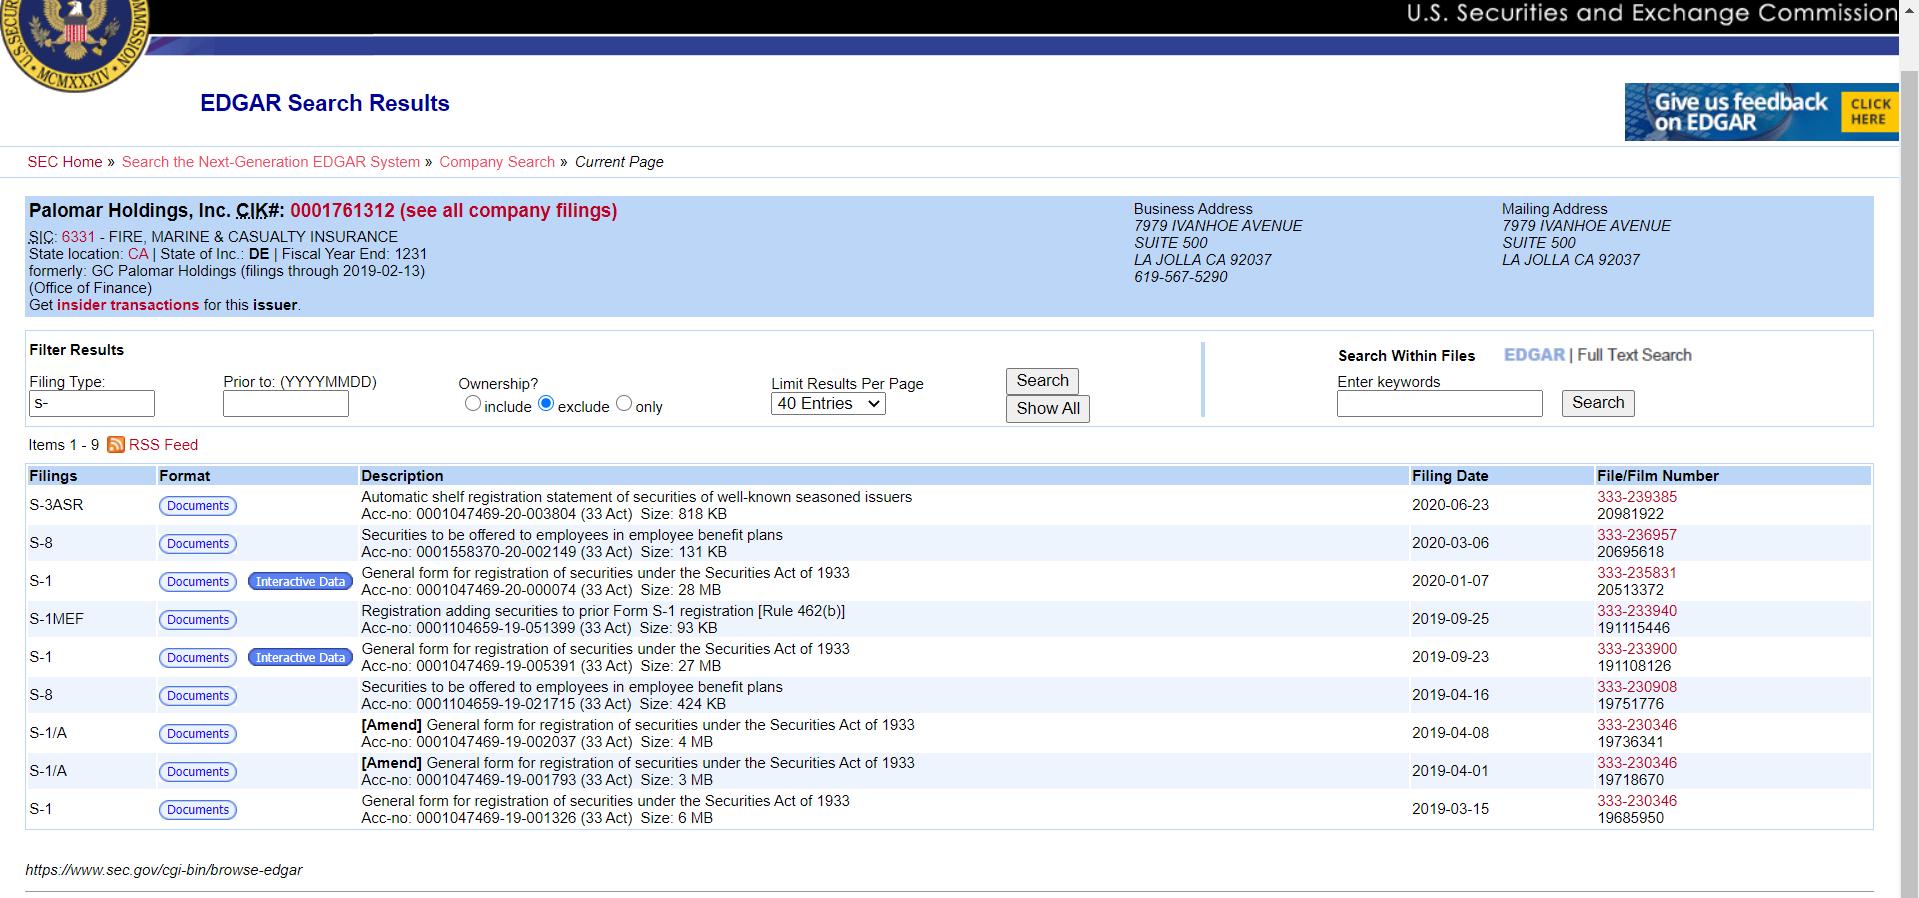
Task: Open CIK 0001761312 see all company filings
Action: 453,211
